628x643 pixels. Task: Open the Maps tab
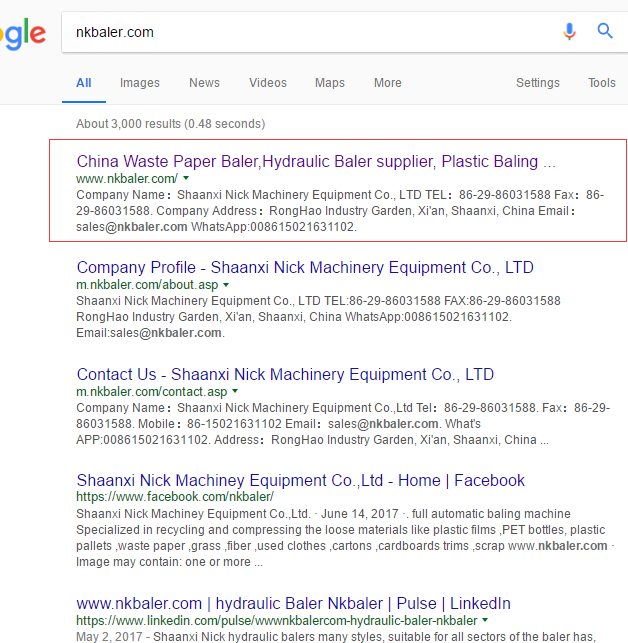coord(330,83)
